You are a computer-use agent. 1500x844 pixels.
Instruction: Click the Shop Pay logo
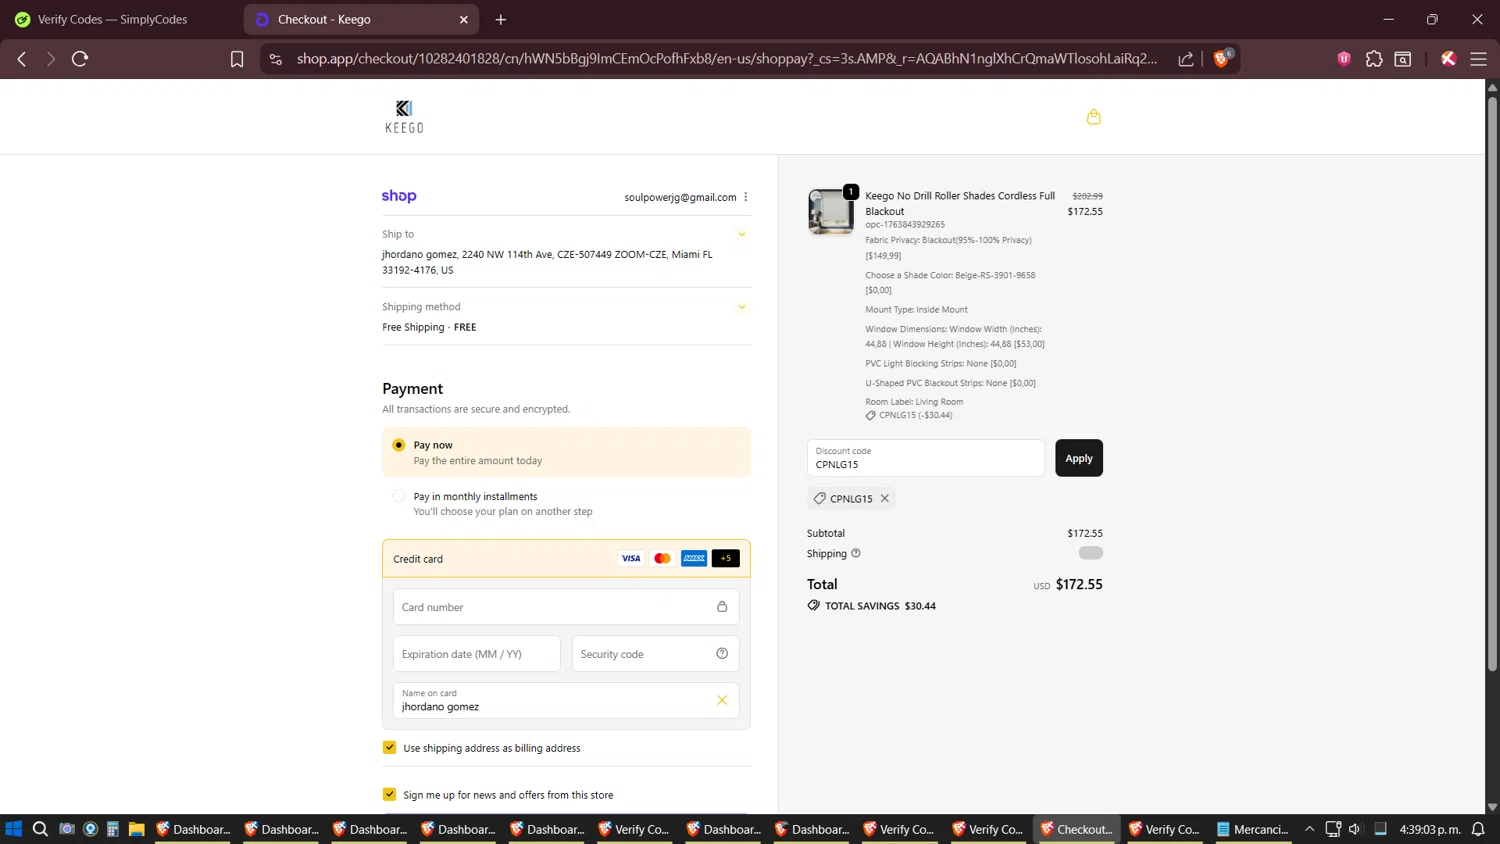(399, 196)
